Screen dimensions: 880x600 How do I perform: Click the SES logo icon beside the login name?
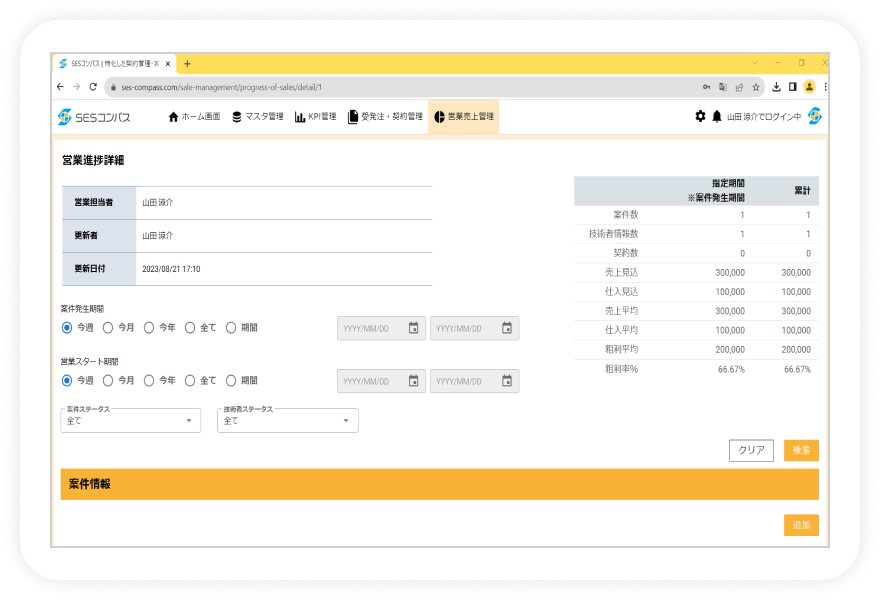click(815, 116)
